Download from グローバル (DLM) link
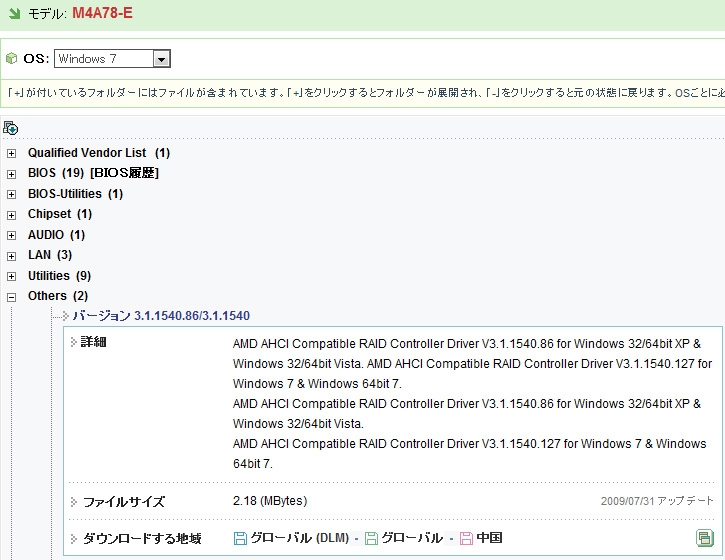Image resolution: width=725 pixels, height=560 pixels. pos(300,538)
